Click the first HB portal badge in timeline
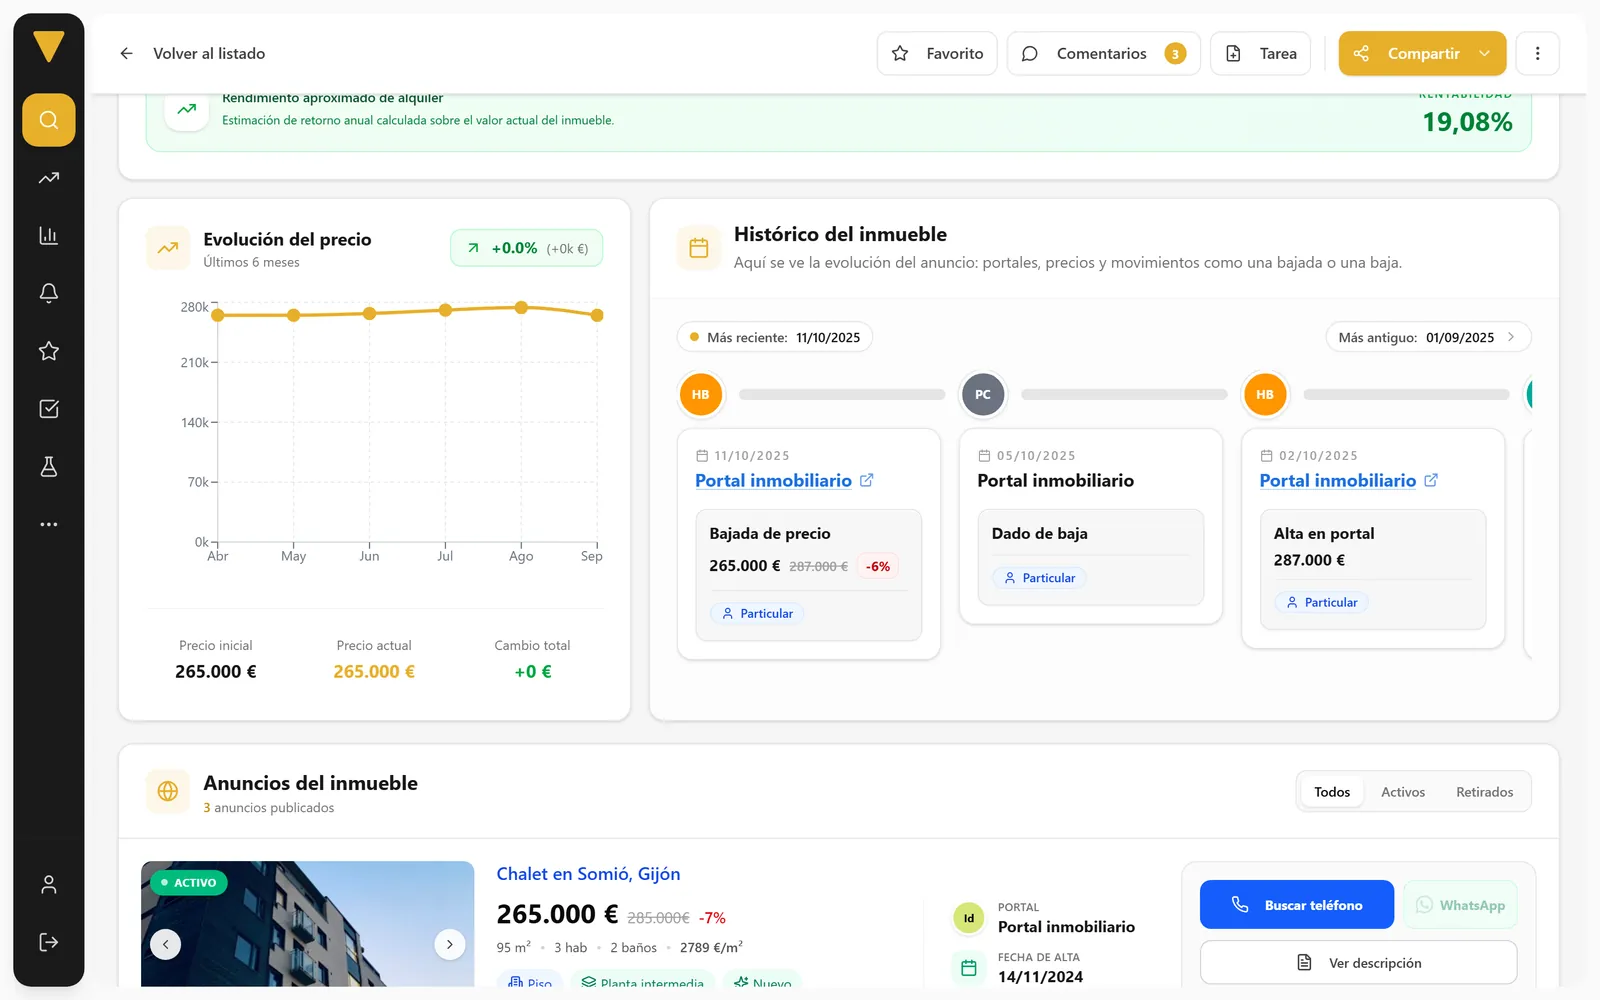1600x1000 pixels. [701, 395]
